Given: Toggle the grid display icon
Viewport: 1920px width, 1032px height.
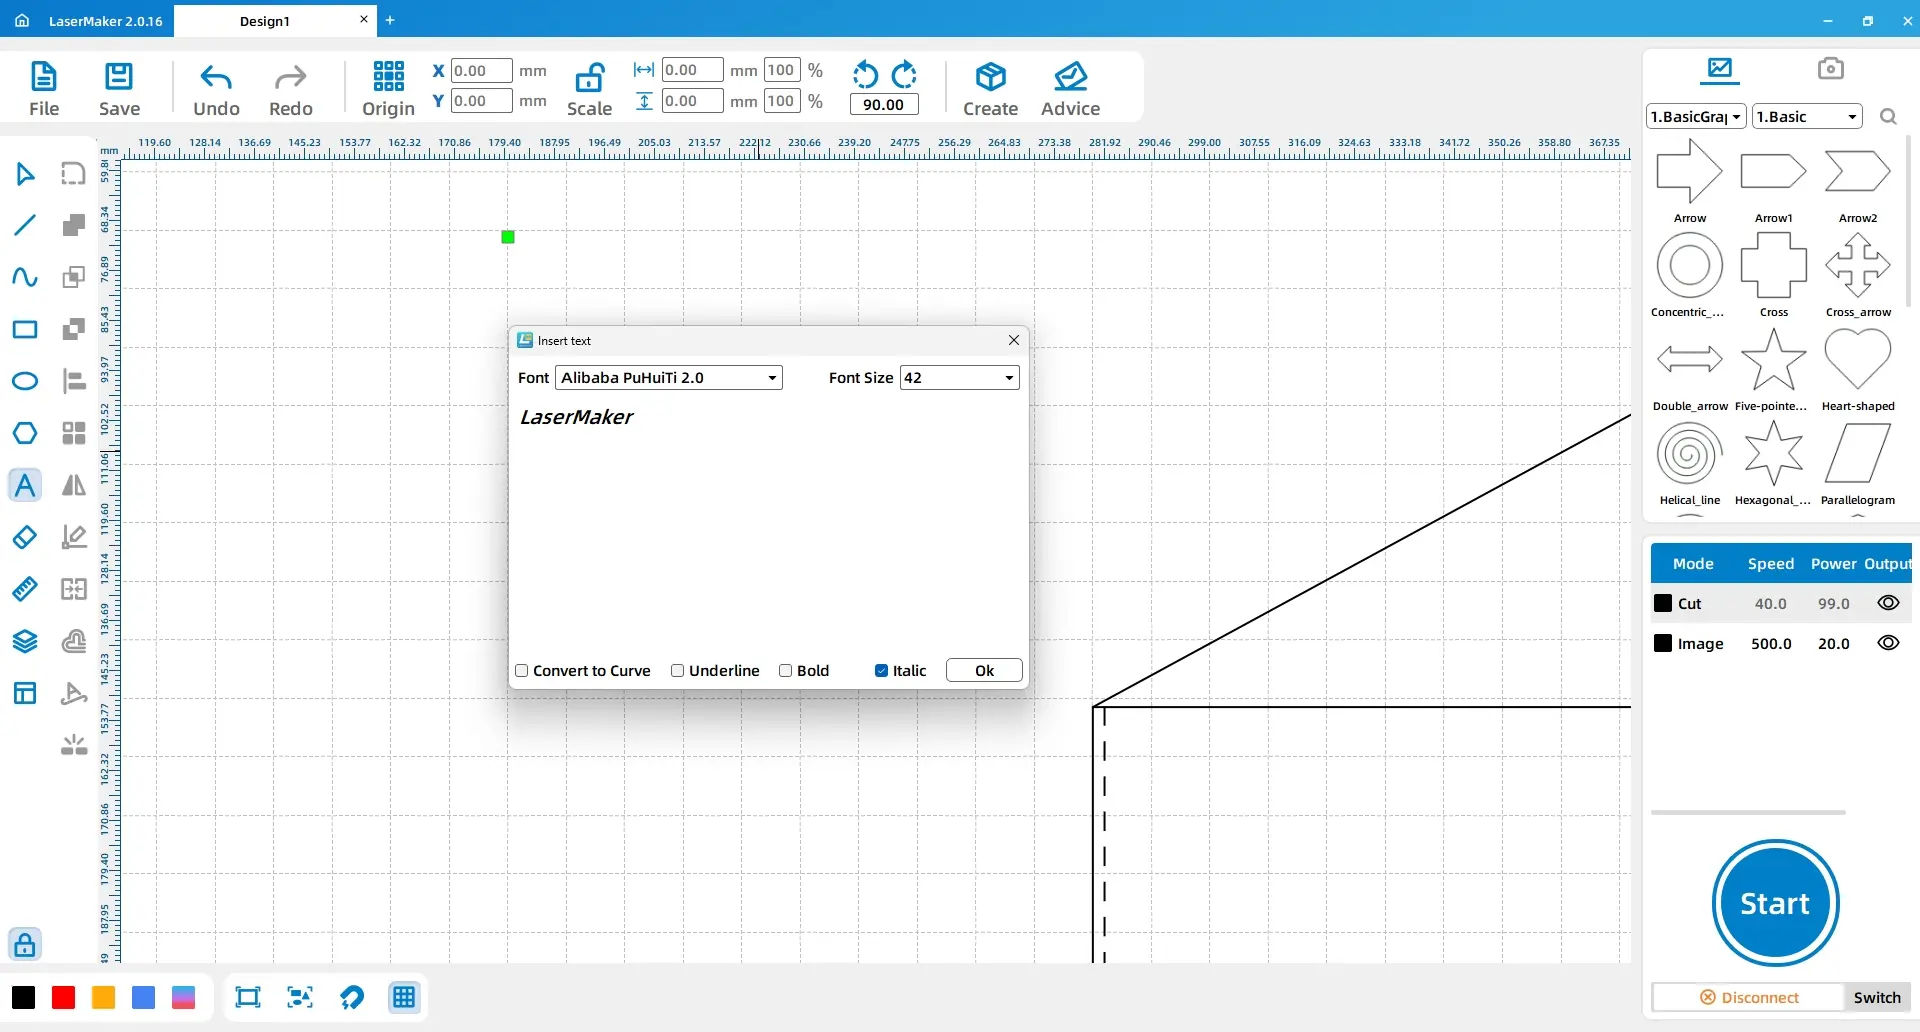Looking at the screenshot, I should pos(404,997).
